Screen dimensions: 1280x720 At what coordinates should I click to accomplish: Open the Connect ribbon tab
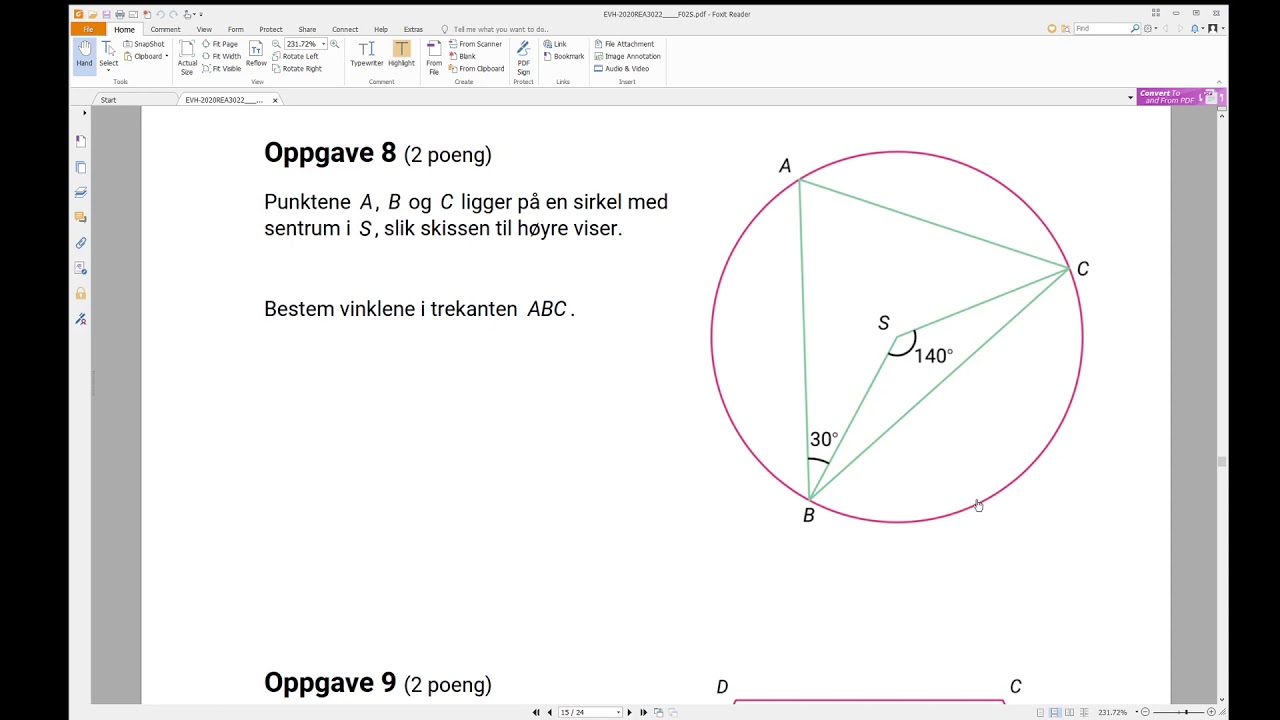345,30
